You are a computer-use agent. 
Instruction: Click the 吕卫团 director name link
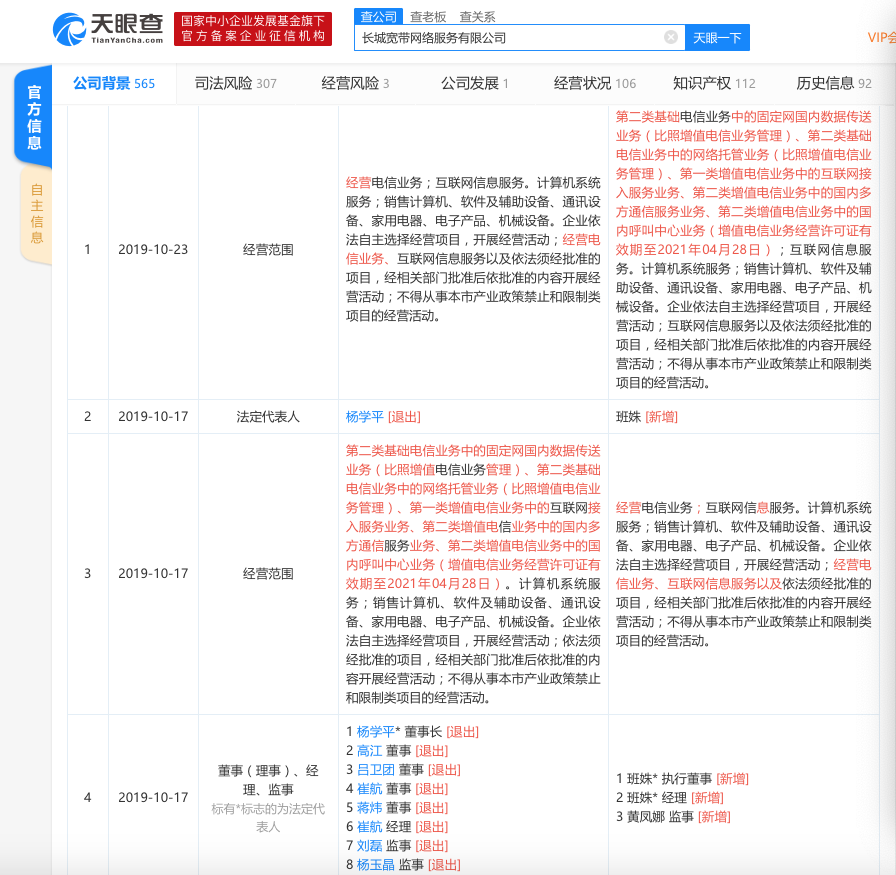click(x=375, y=769)
